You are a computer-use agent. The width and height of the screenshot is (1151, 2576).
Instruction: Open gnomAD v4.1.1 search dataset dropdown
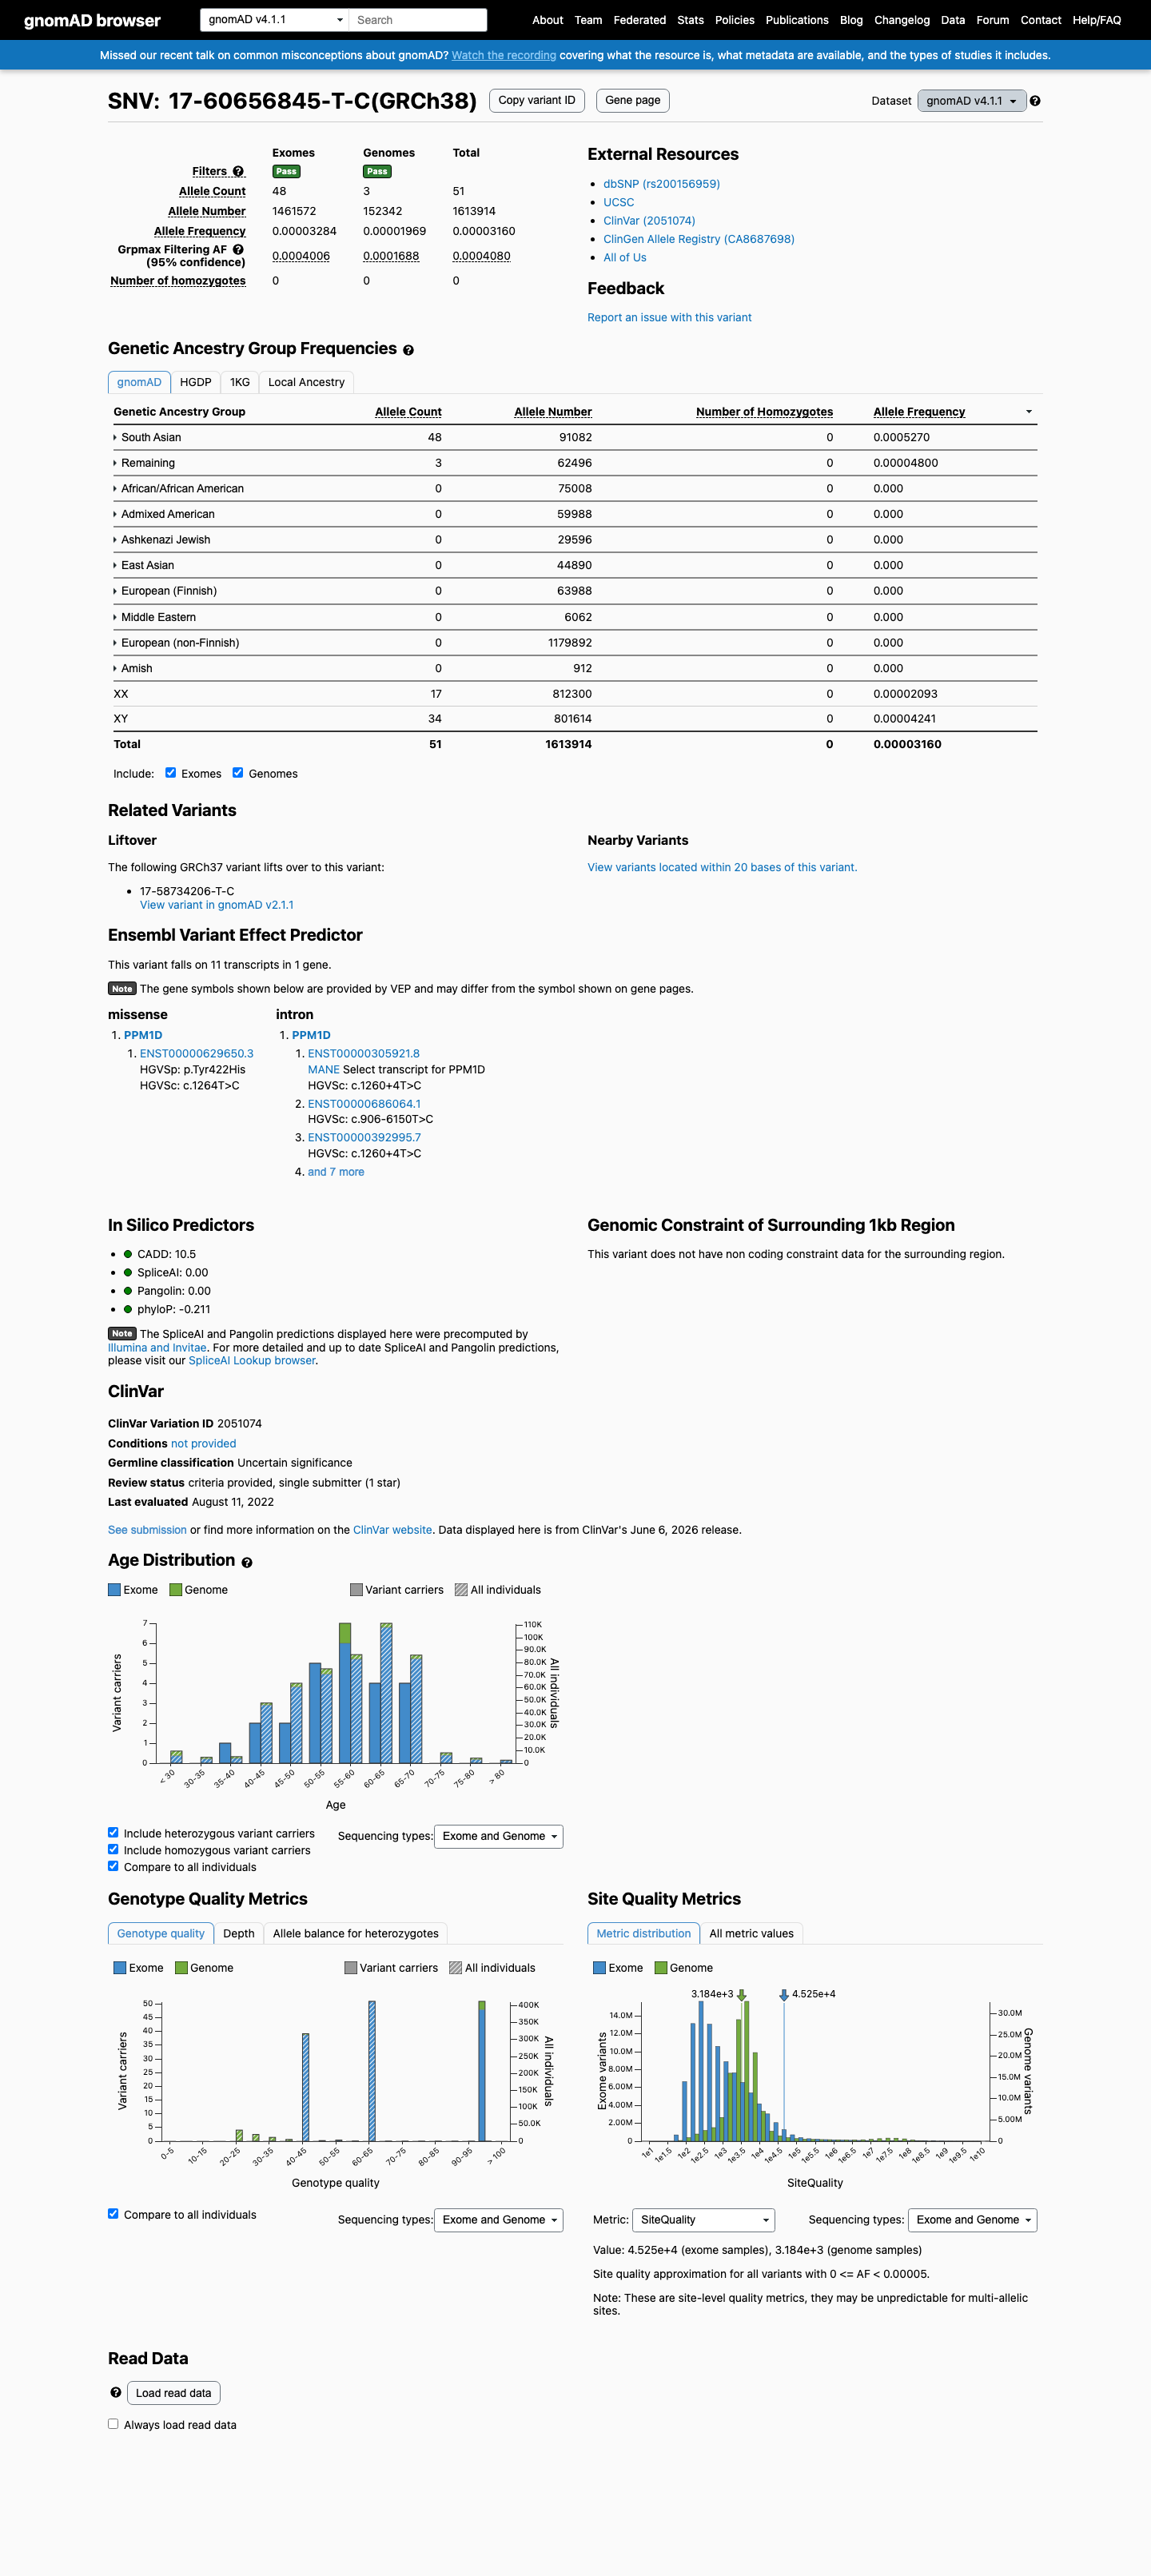(275, 20)
